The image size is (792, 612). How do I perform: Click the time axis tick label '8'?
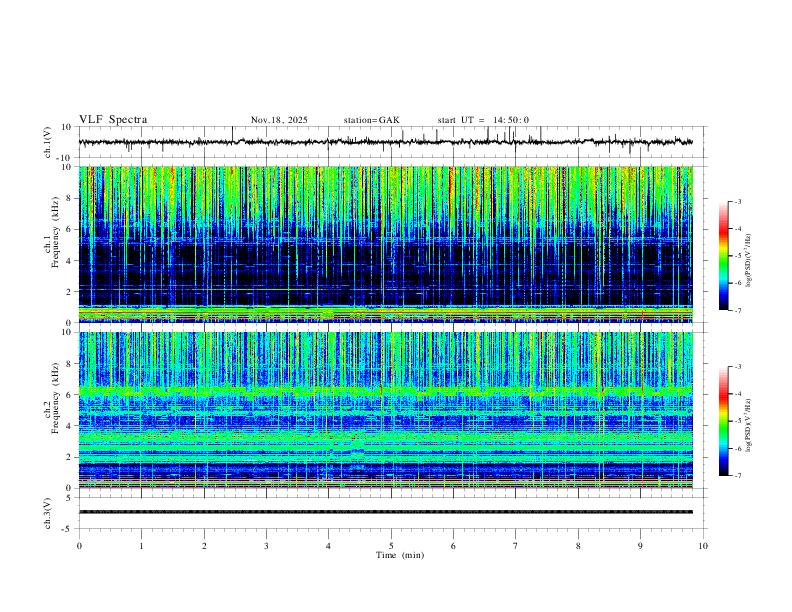click(x=578, y=546)
